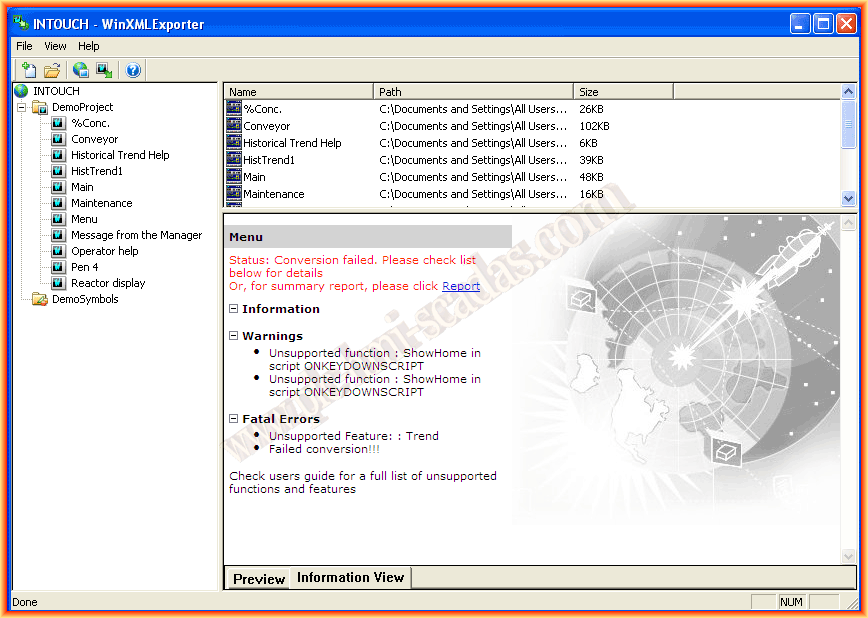Select the DemoSymbols folder icon
The width and height of the screenshot is (868, 618).
(x=40, y=299)
